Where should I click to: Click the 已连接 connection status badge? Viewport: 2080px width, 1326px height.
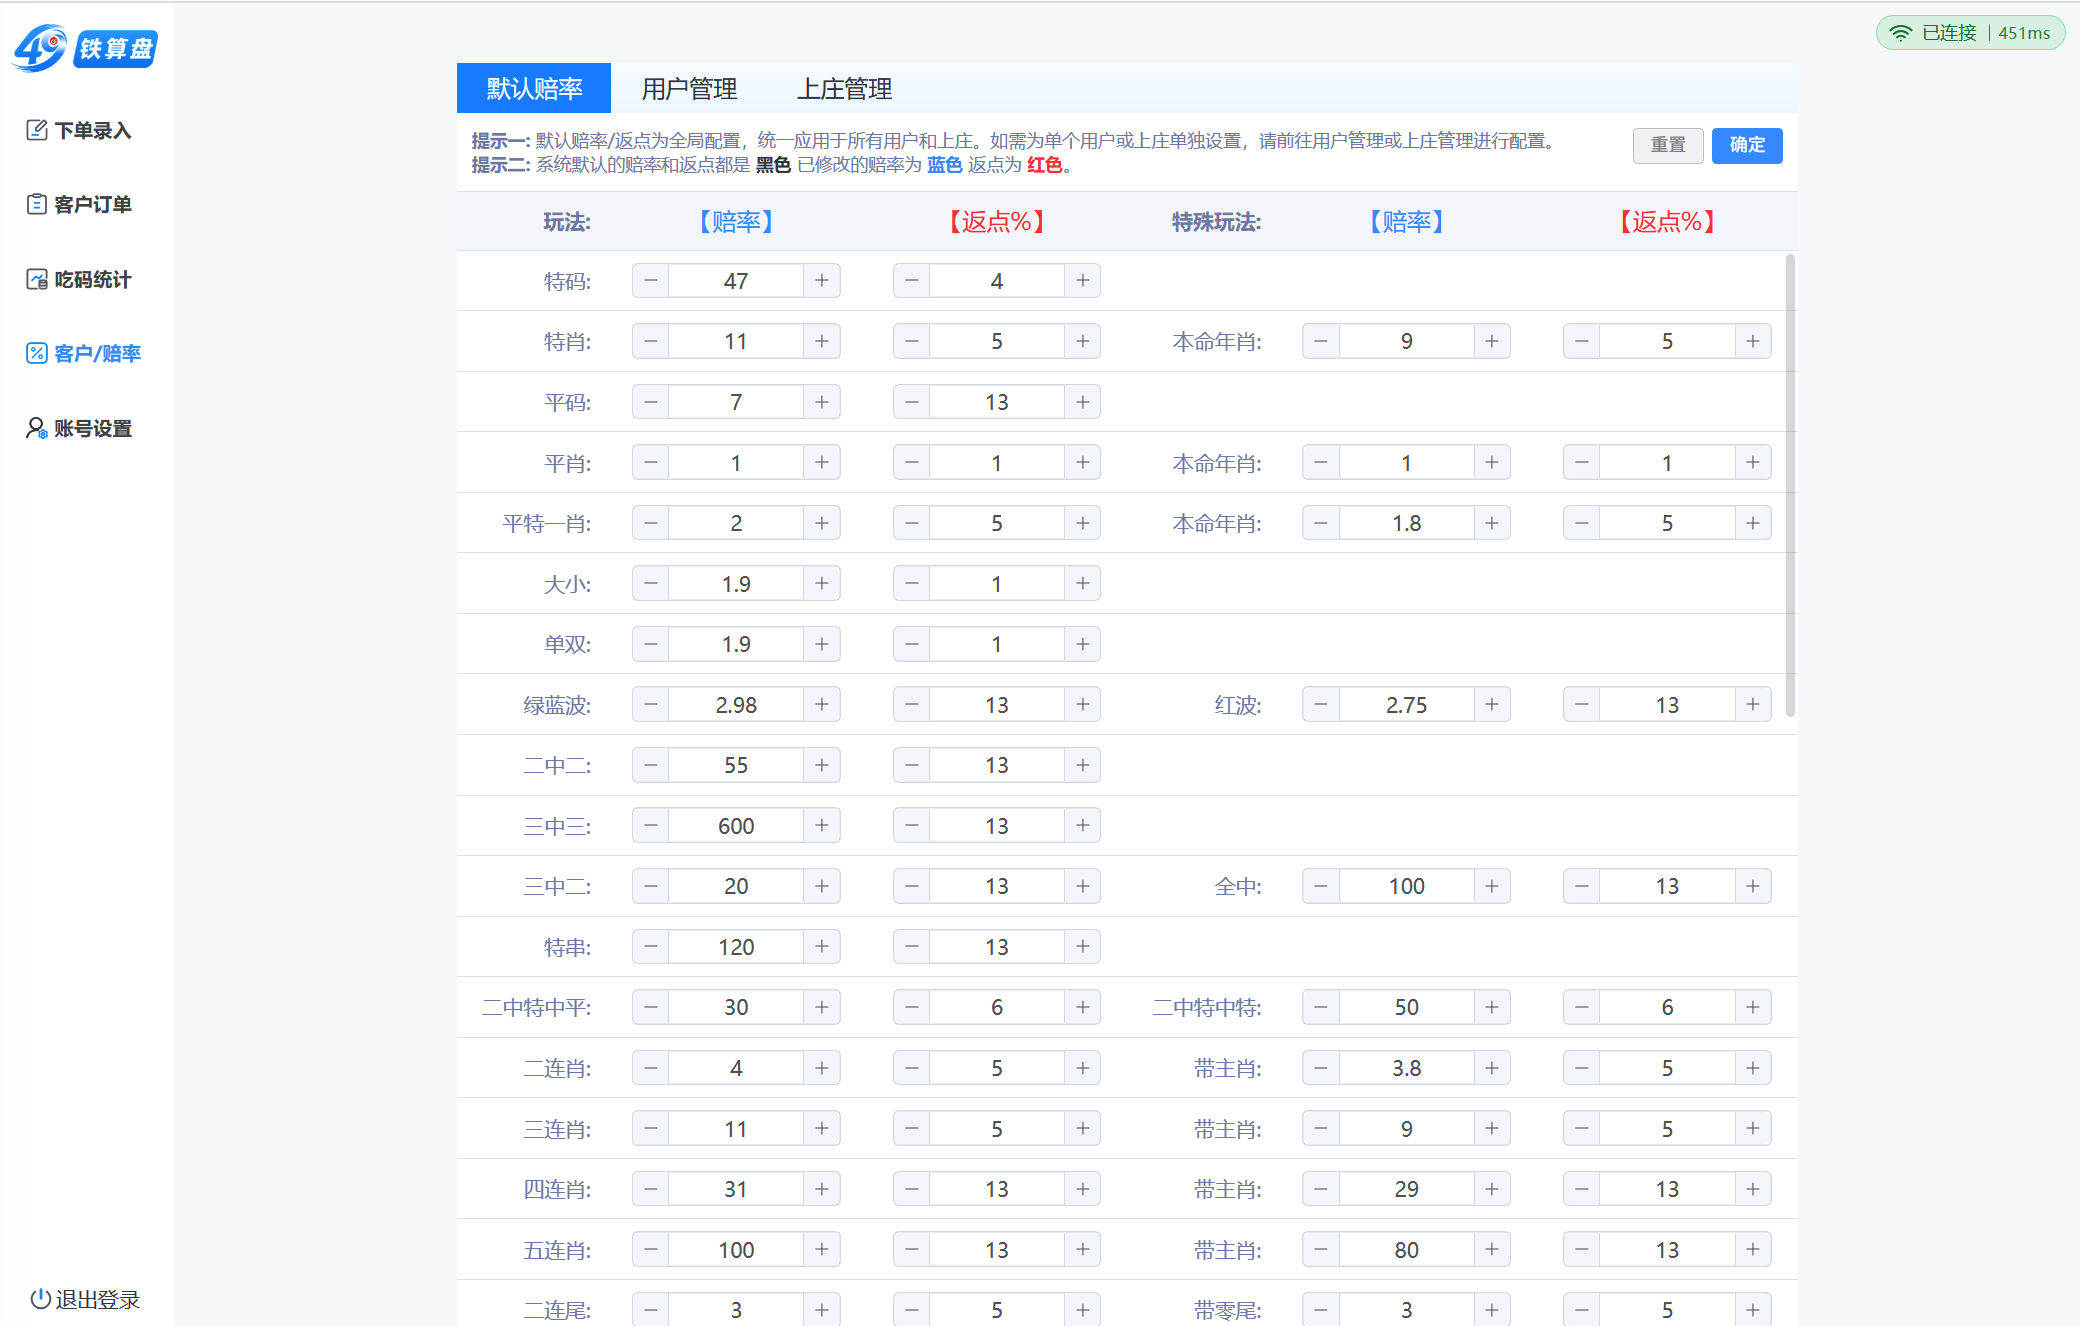click(1970, 33)
